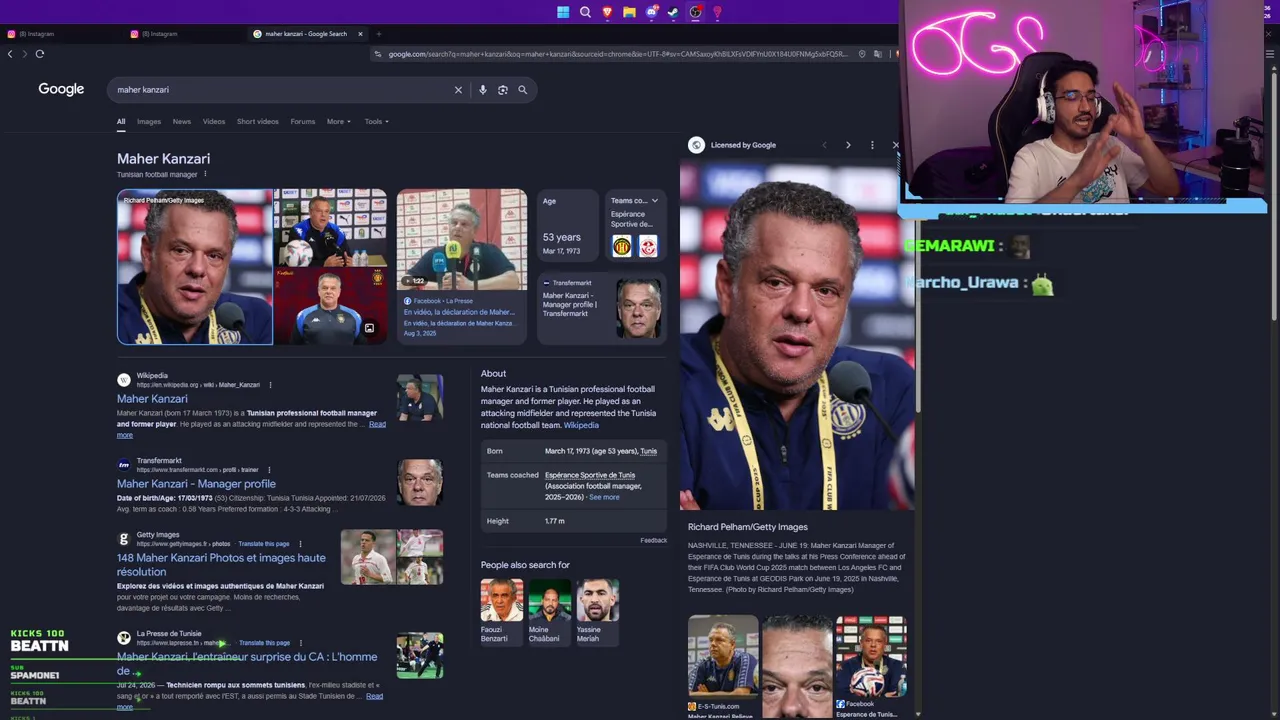Click the Espérance Sportive de Tunis link

tap(590, 475)
